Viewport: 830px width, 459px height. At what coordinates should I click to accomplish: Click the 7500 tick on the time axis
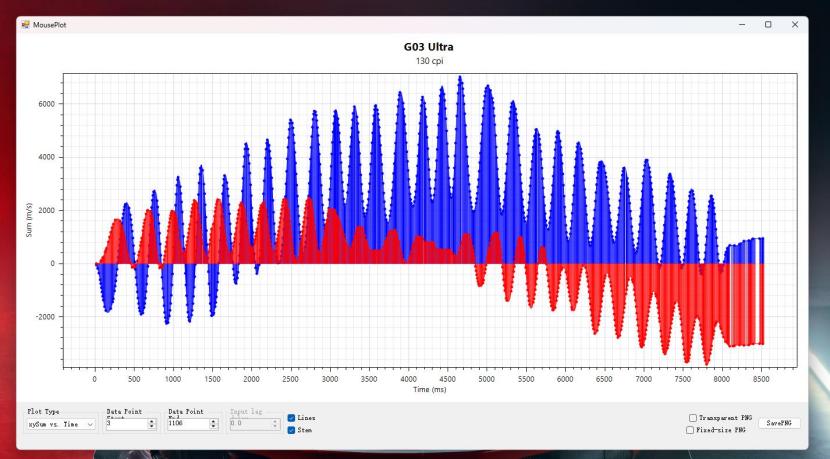pyautogui.click(x=682, y=379)
